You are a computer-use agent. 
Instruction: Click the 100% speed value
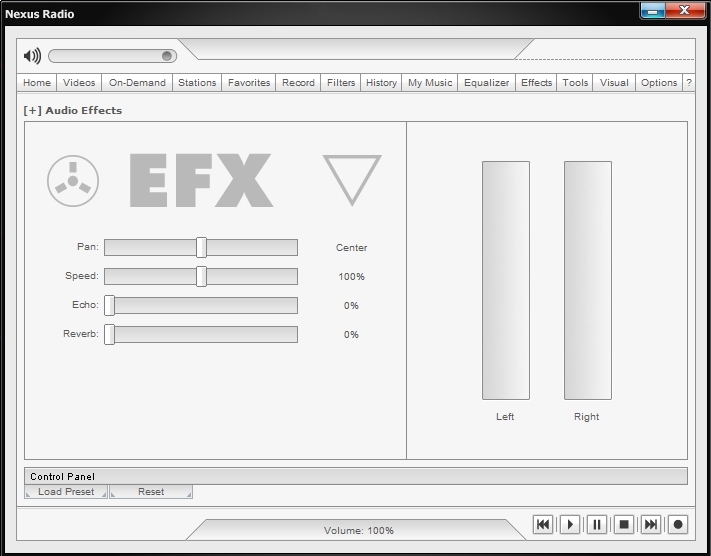(351, 277)
